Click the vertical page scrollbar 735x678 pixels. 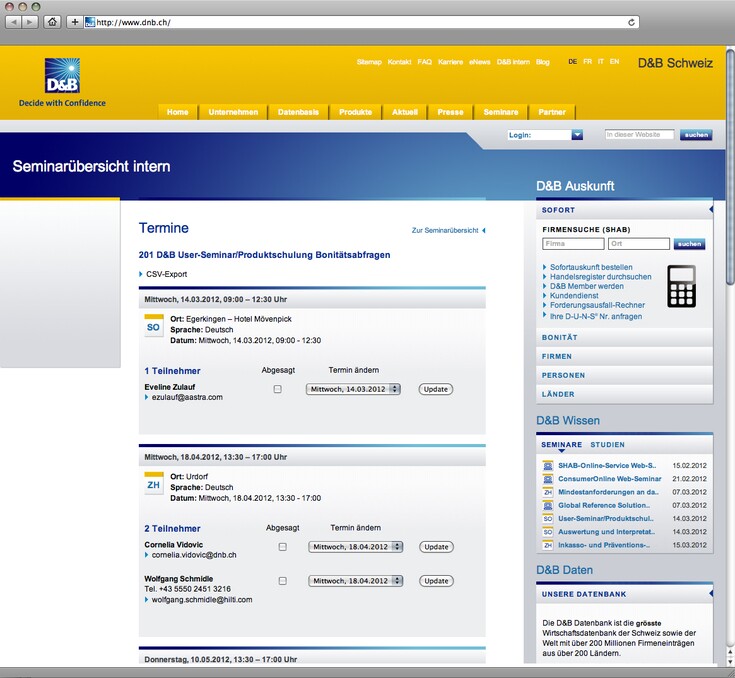coord(730,167)
